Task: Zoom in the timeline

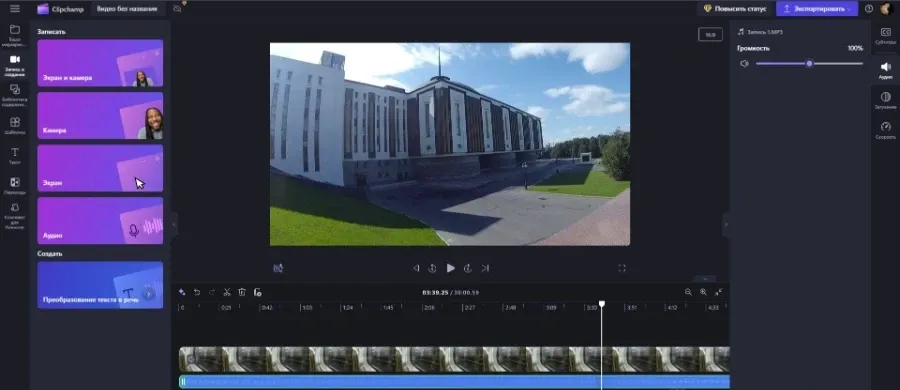Action: 703,292
